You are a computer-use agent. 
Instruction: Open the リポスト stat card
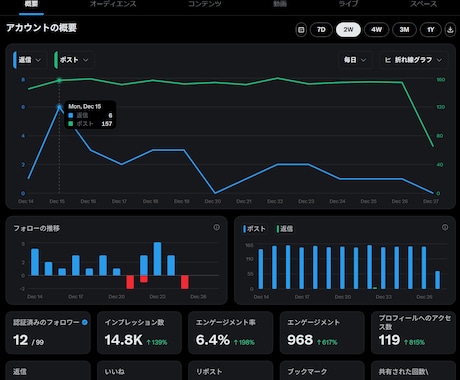[231, 370]
